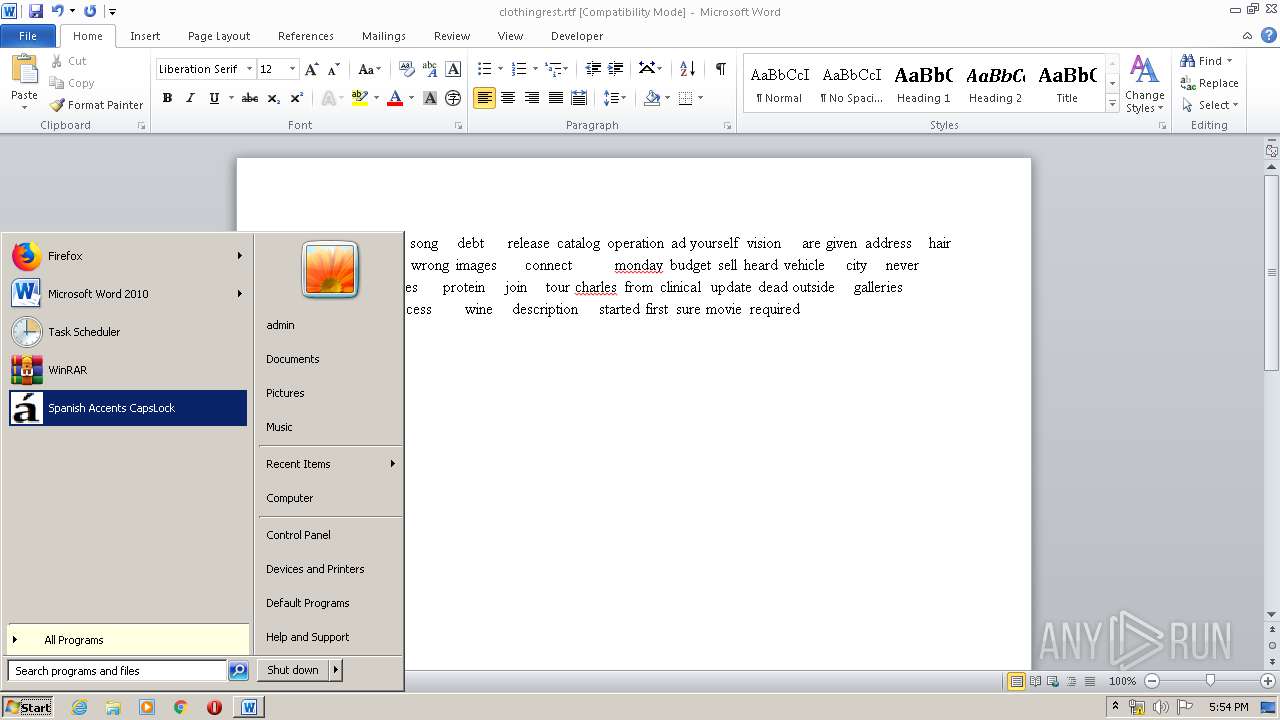This screenshot has width=1280, height=720.
Task: Apply Center alignment
Action: click(508, 98)
